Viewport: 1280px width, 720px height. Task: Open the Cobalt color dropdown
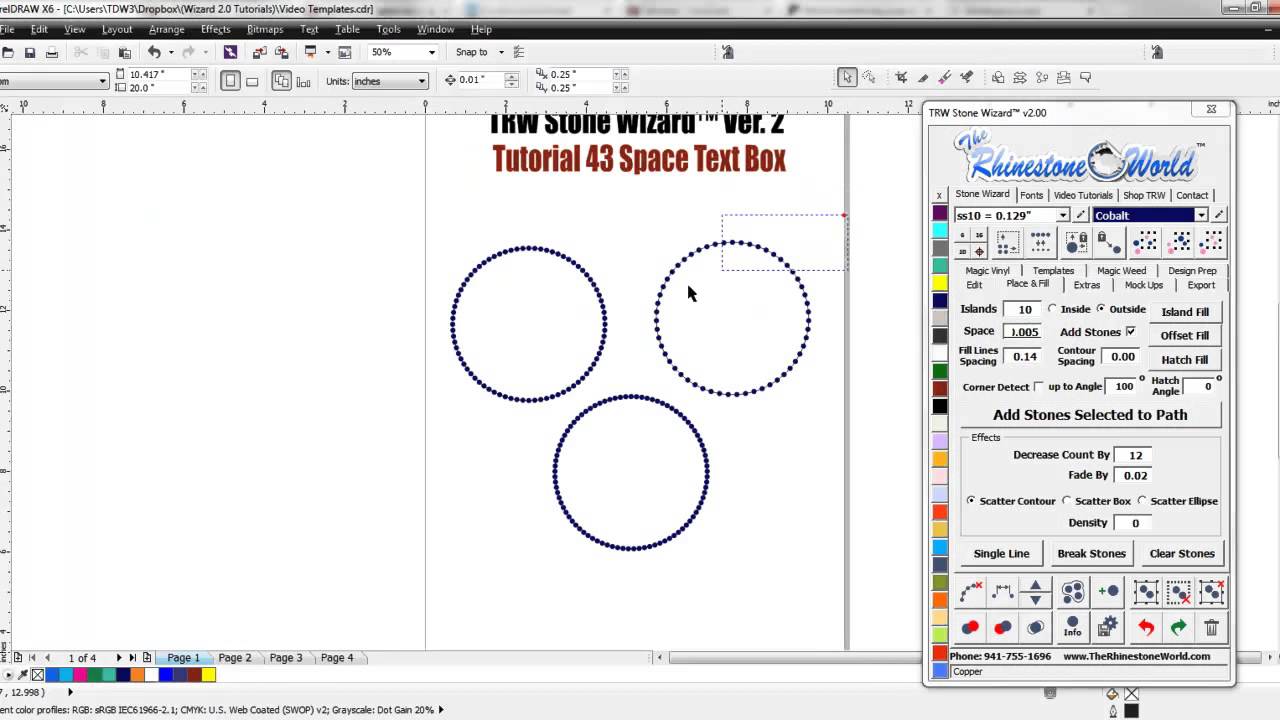tap(1201, 215)
